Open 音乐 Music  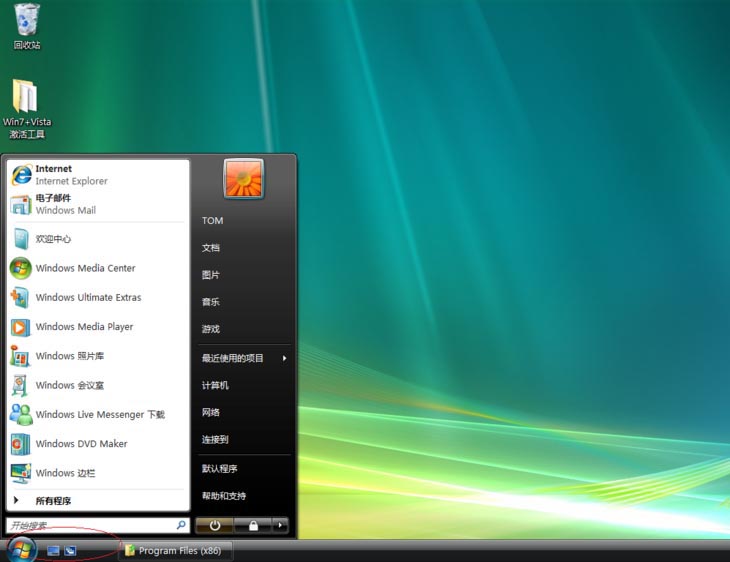[211, 302]
